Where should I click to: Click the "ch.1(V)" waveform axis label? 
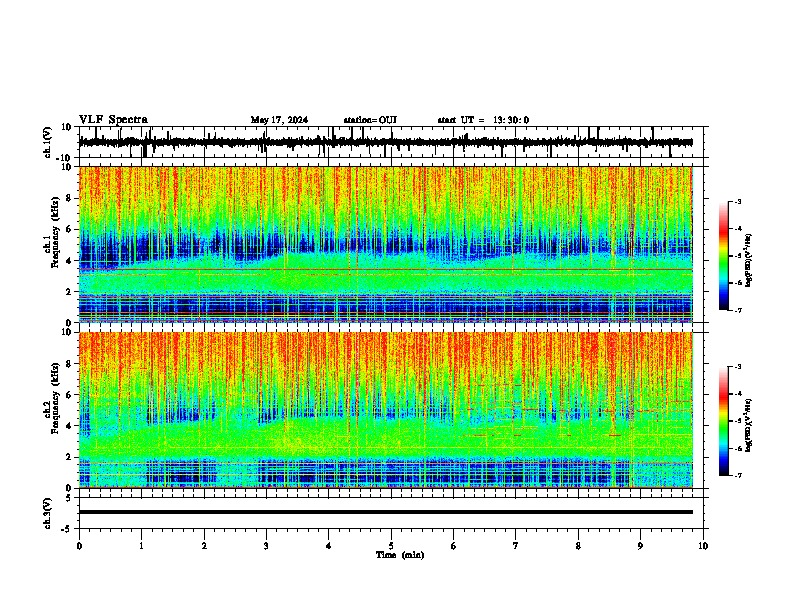pos(48,142)
